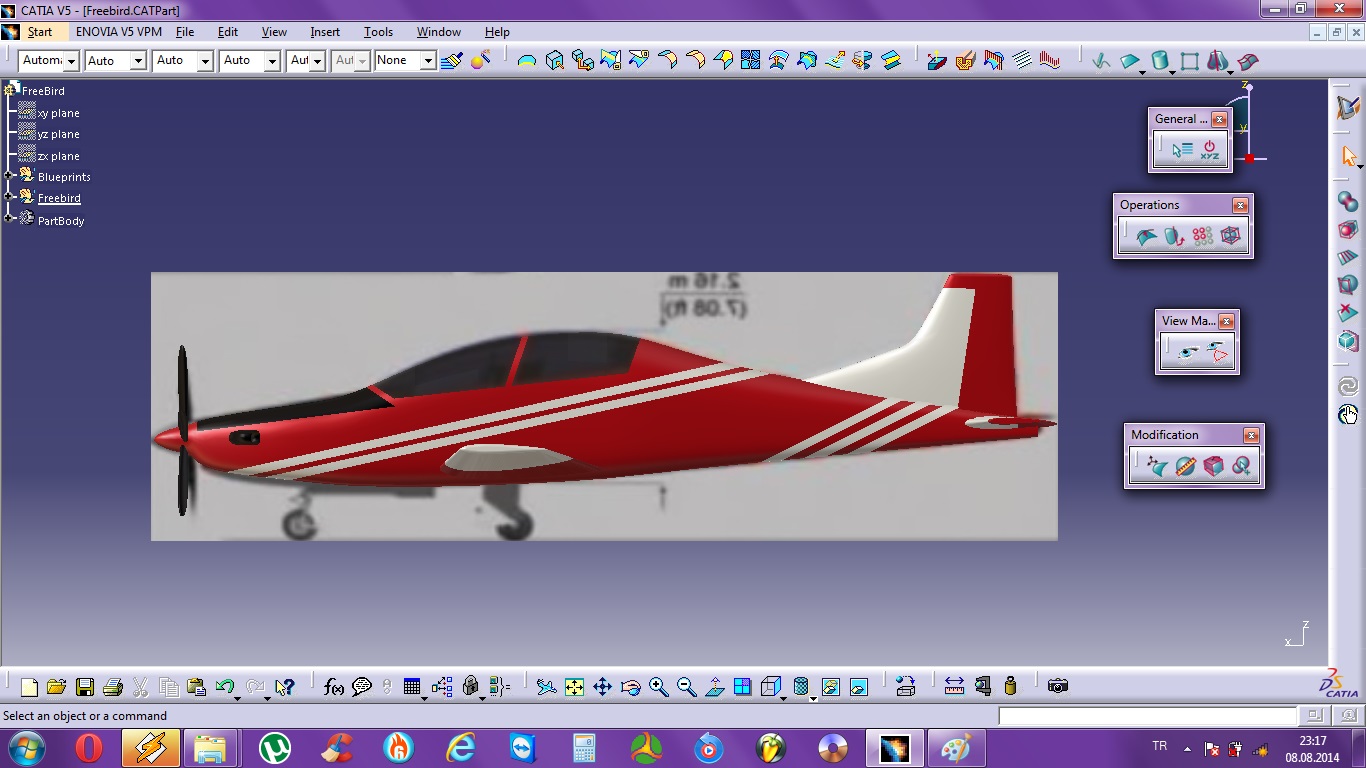Open Opera browser from the taskbar
Image resolution: width=1366 pixels, height=768 pixels.
pos(89,748)
